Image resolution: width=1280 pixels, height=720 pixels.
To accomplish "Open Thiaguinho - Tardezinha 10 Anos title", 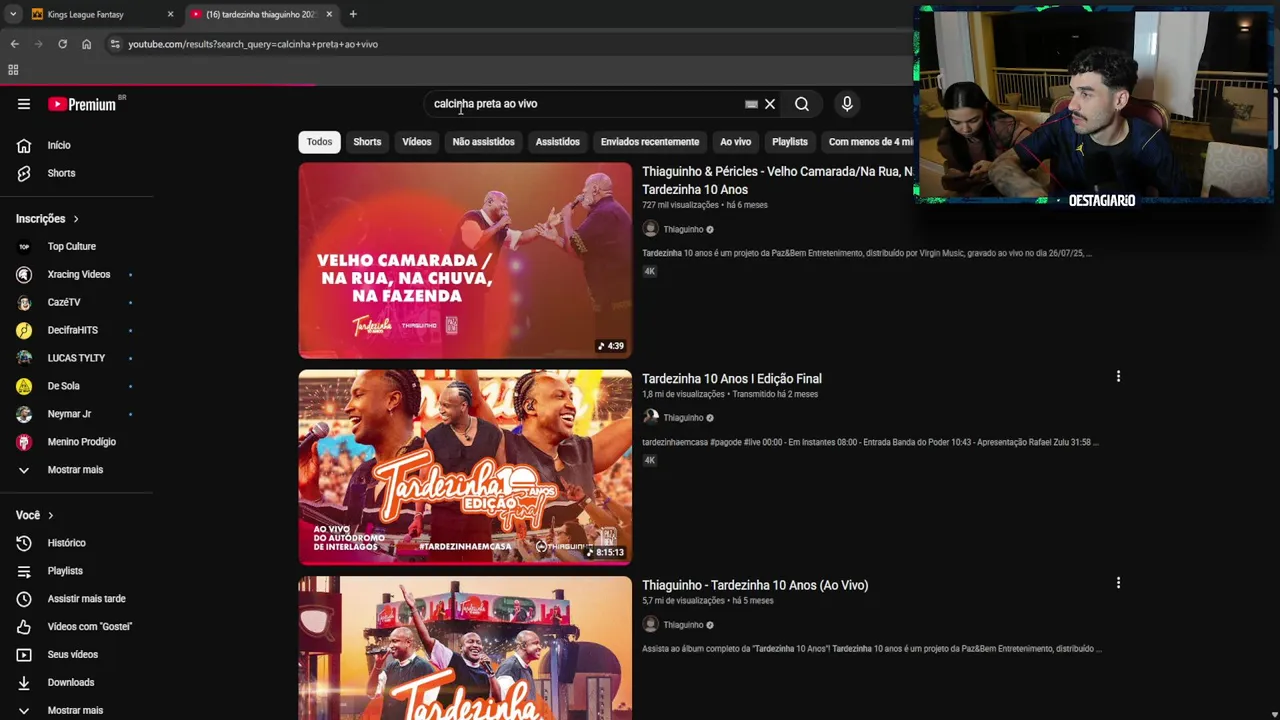I will coord(755,585).
